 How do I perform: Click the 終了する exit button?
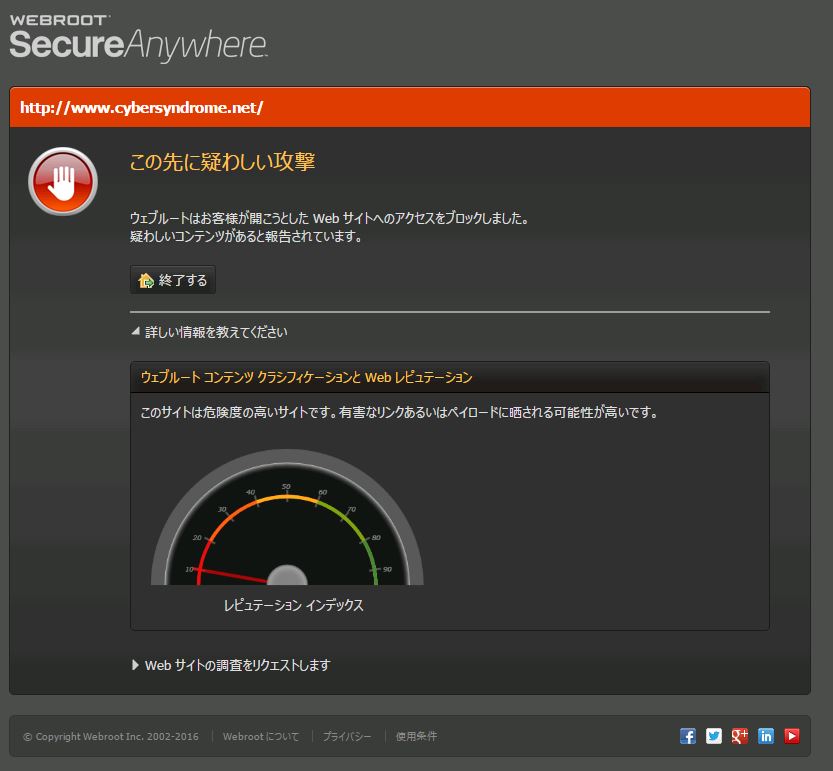coord(173,279)
